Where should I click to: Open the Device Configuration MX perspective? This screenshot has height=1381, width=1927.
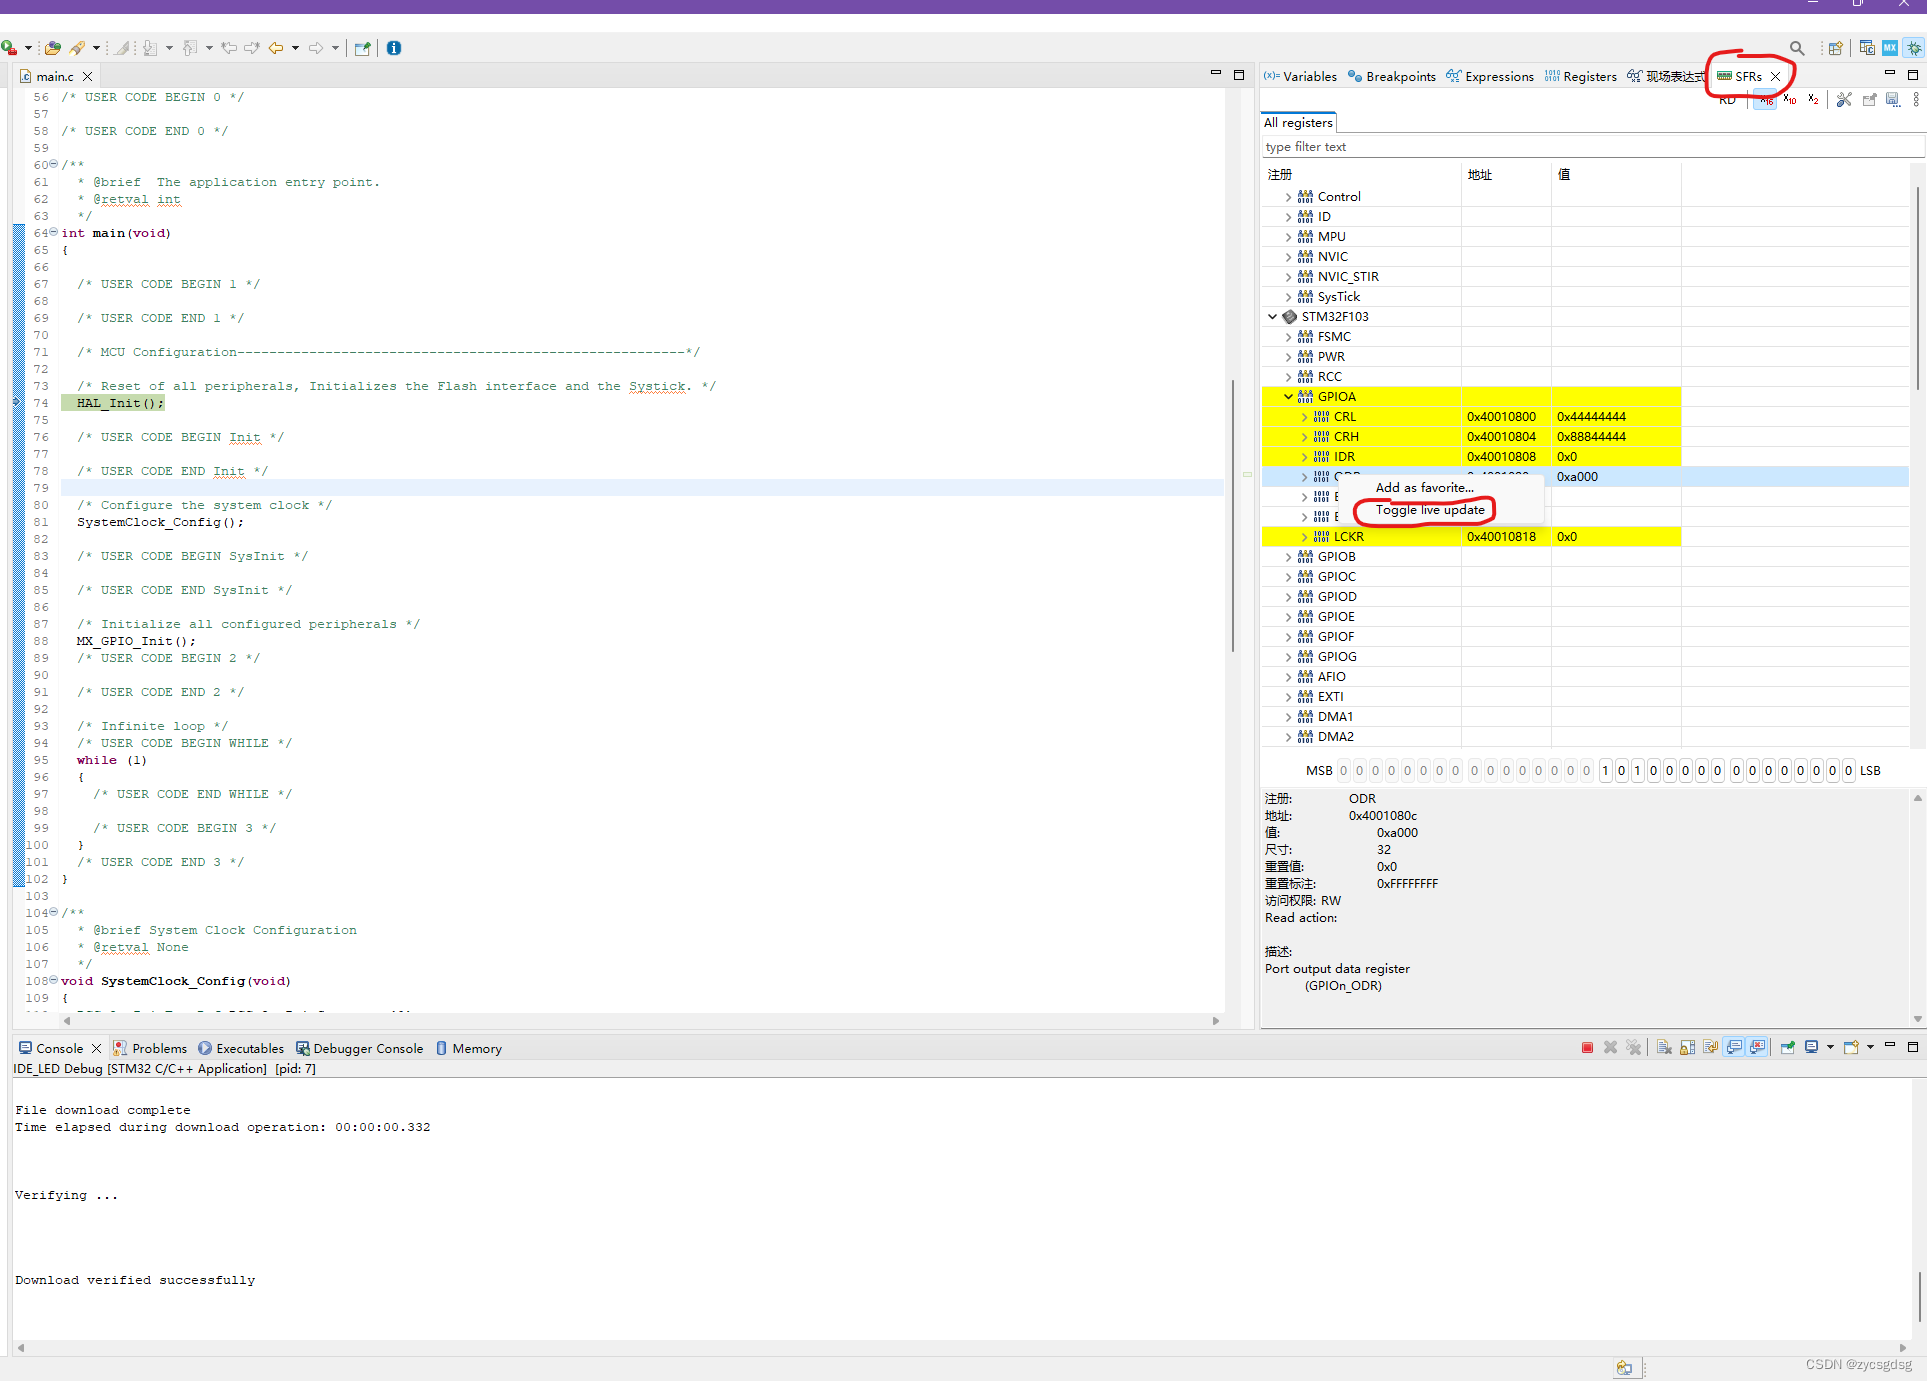pyautogui.click(x=1890, y=48)
